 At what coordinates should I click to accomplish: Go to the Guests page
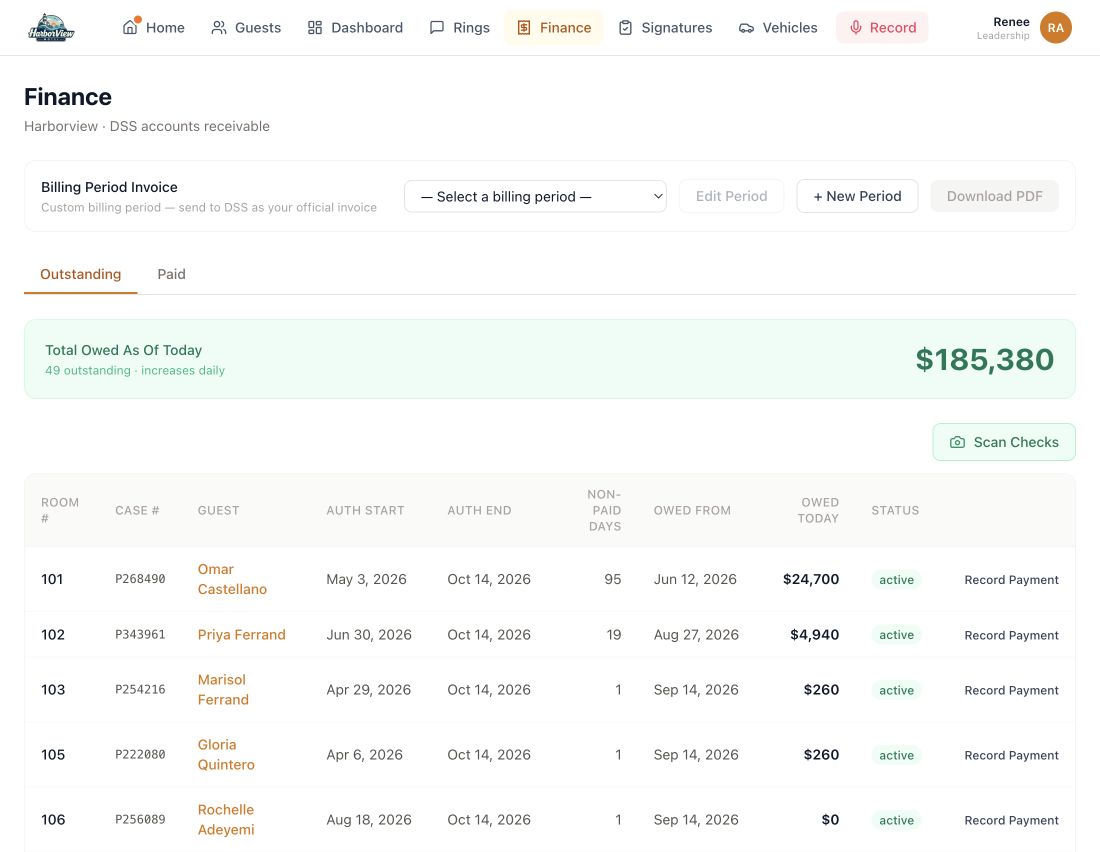tap(246, 27)
